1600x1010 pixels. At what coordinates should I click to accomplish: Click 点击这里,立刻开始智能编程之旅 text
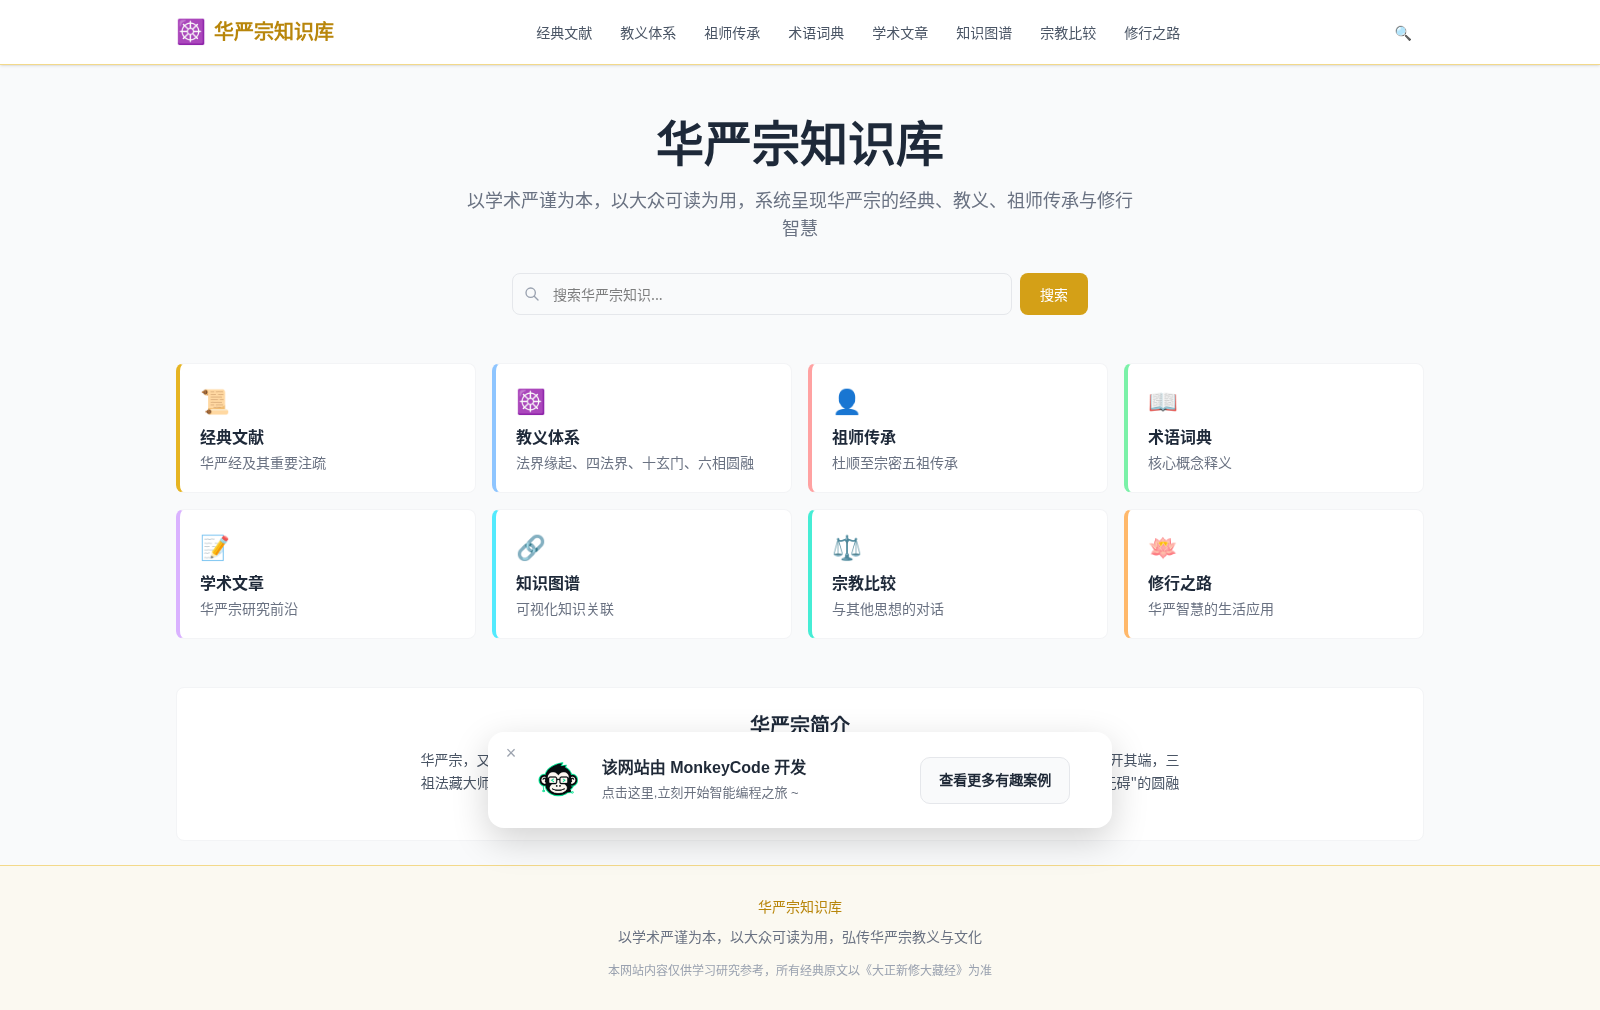point(700,793)
